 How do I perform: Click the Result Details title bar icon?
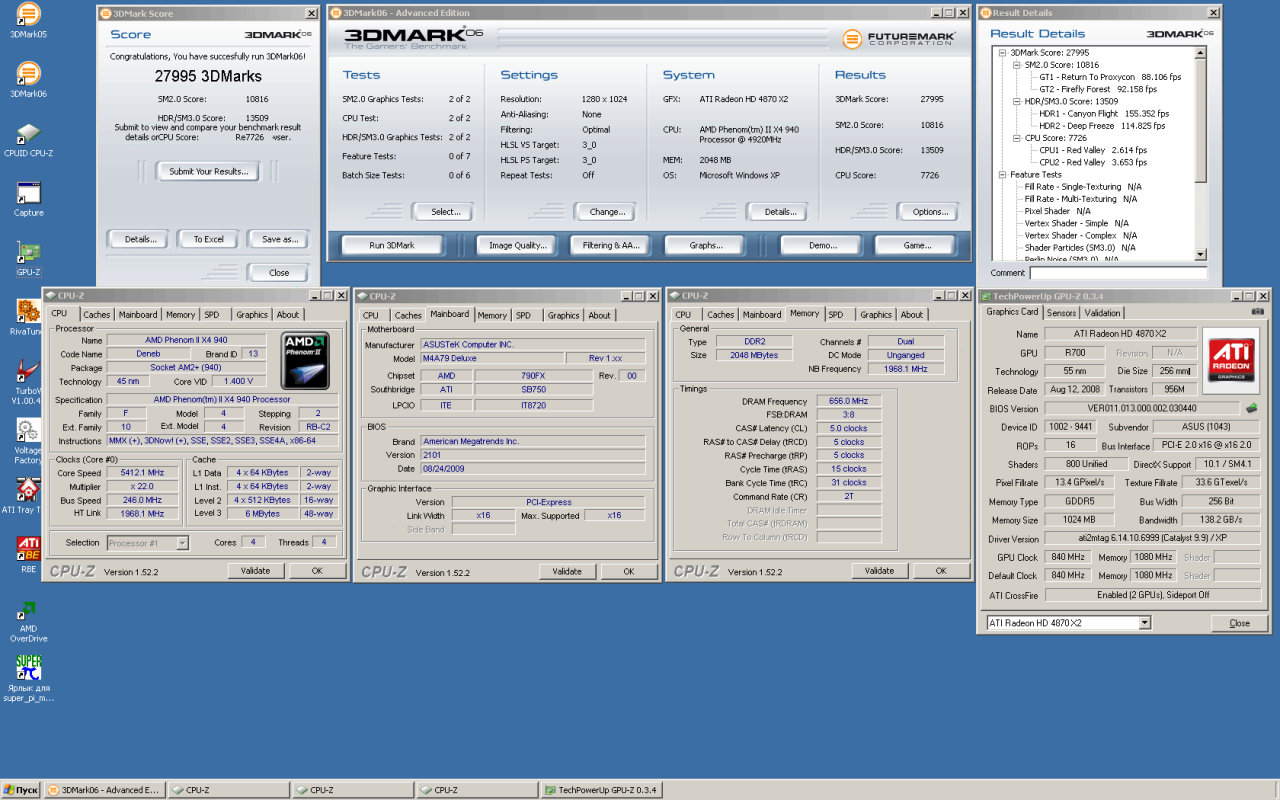985,13
